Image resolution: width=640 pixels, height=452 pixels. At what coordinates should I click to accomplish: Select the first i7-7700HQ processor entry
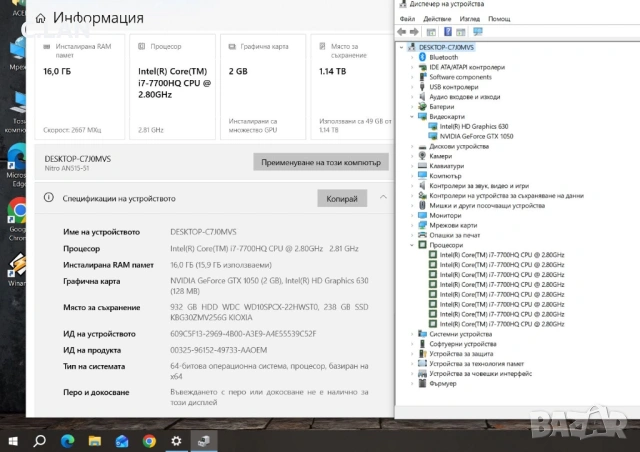point(502,255)
